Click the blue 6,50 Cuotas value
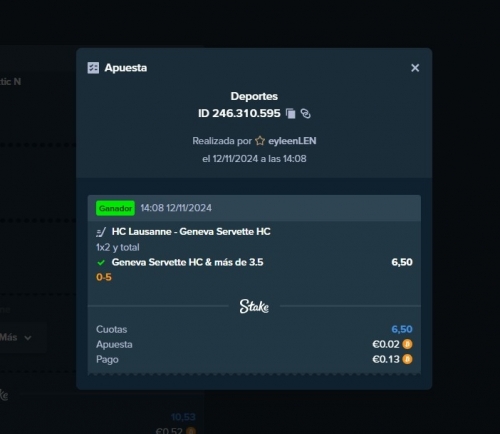This screenshot has height=434, width=500. pyautogui.click(x=402, y=329)
